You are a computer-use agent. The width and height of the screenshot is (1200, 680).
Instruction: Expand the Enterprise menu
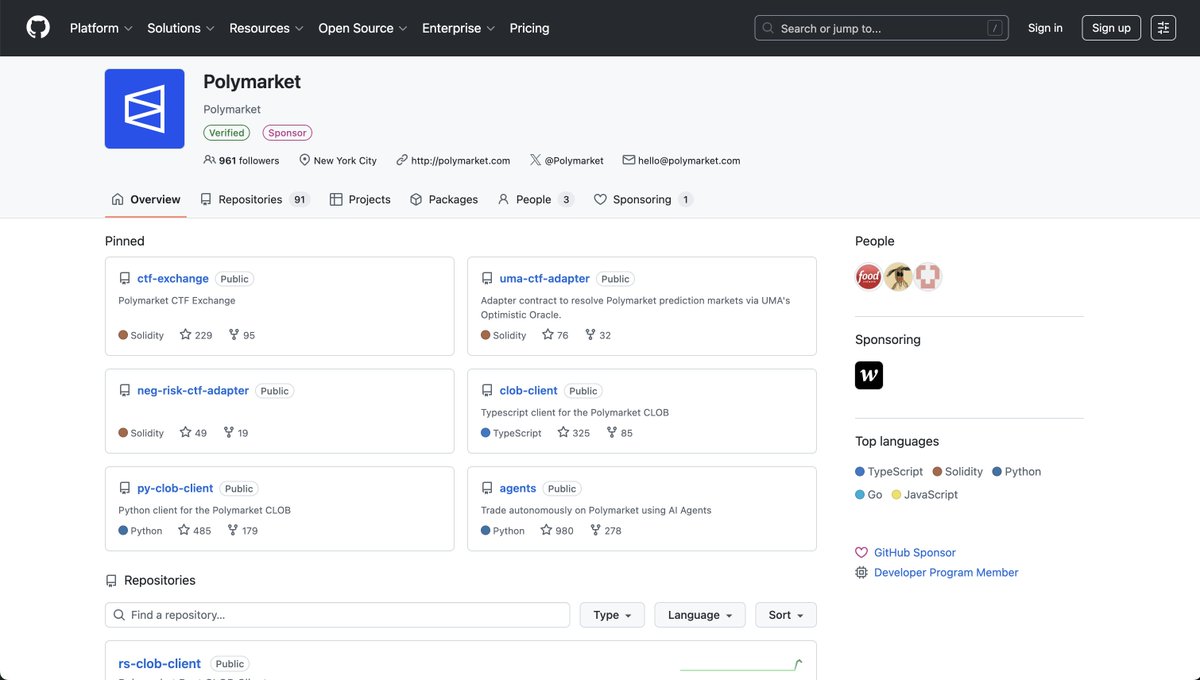pyautogui.click(x=459, y=28)
